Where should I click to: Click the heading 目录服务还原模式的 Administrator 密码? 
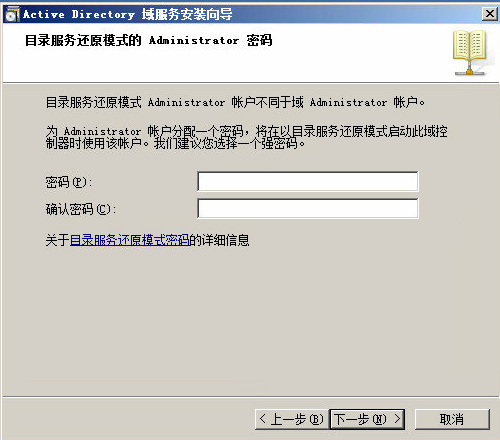coord(149,40)
